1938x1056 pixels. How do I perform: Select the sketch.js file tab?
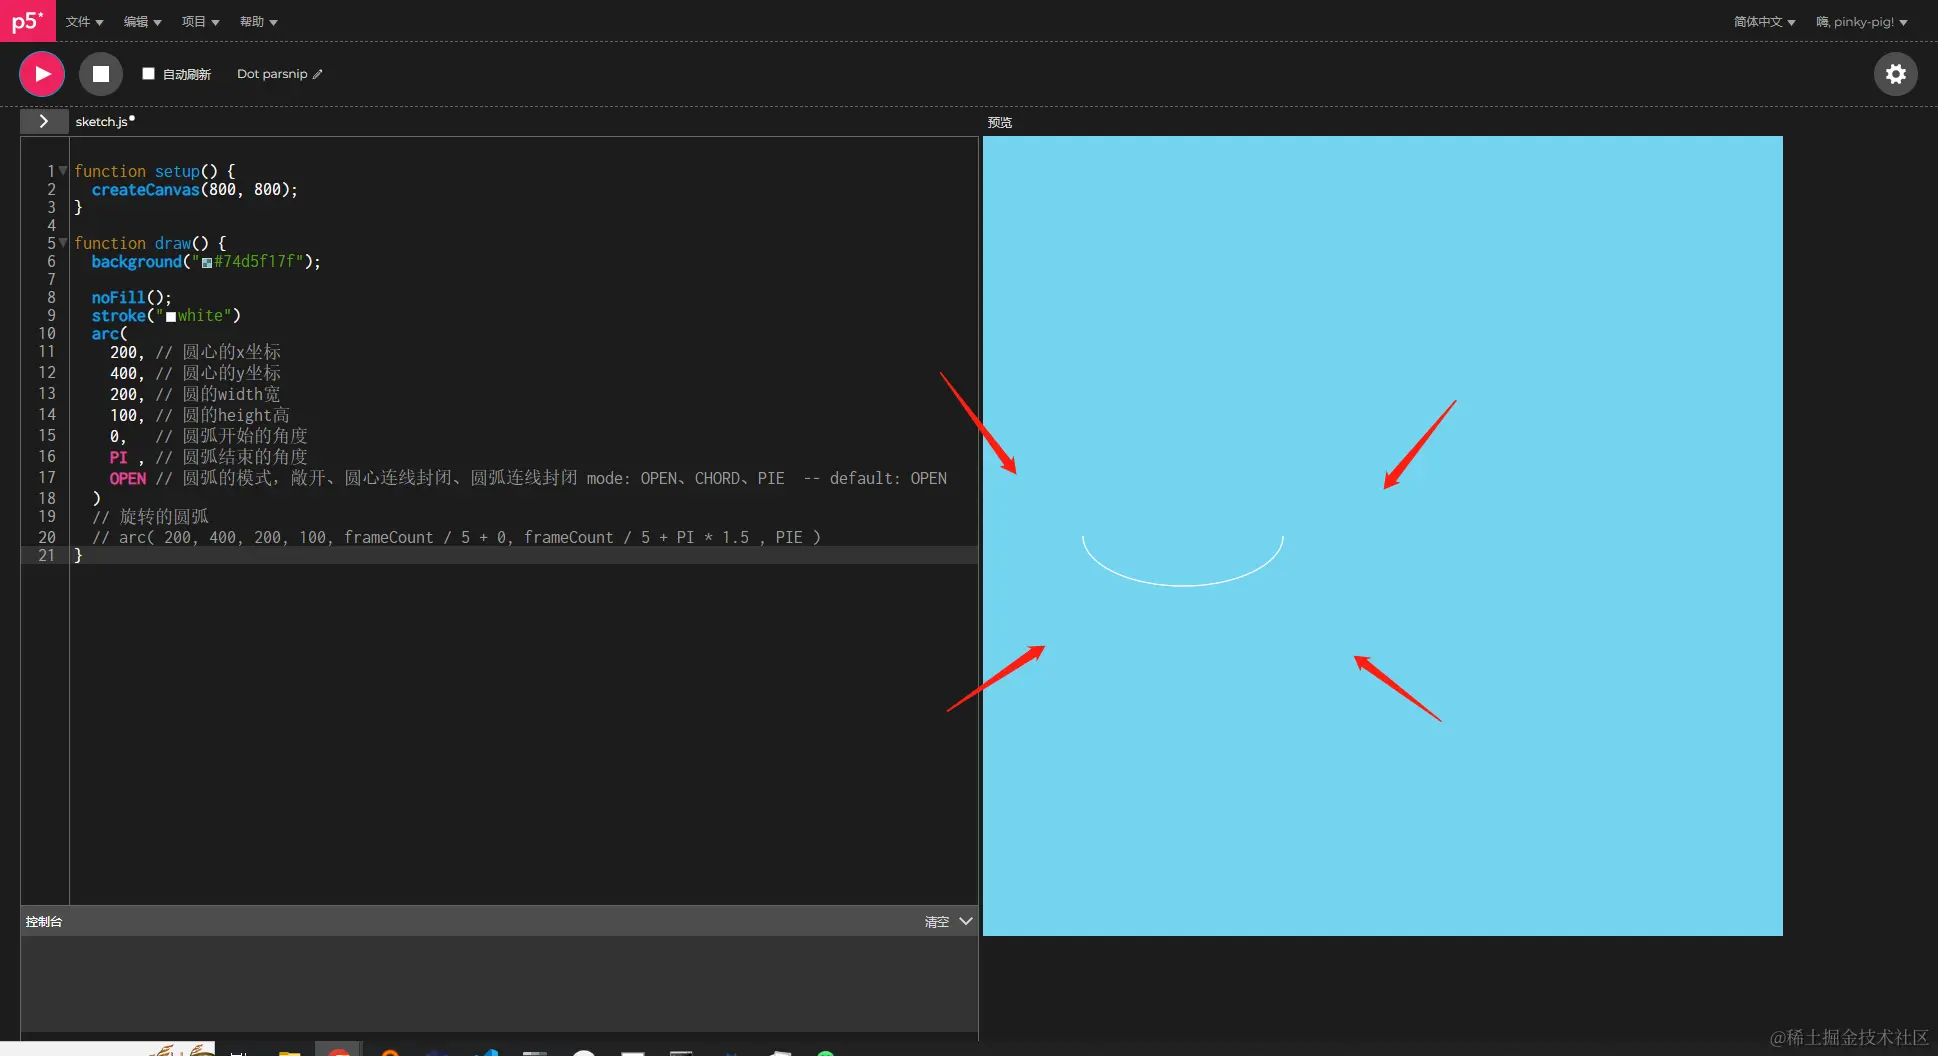coord(105,121)
